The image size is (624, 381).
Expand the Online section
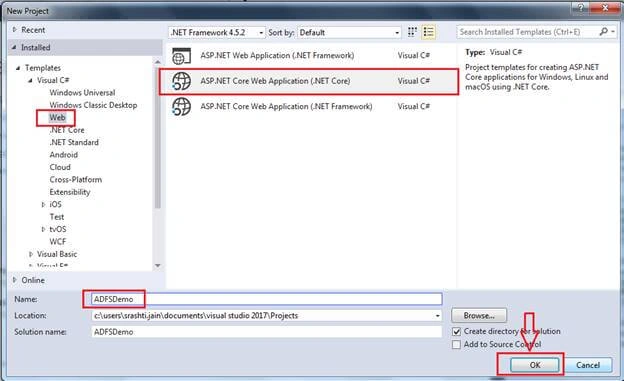[15, 280]
